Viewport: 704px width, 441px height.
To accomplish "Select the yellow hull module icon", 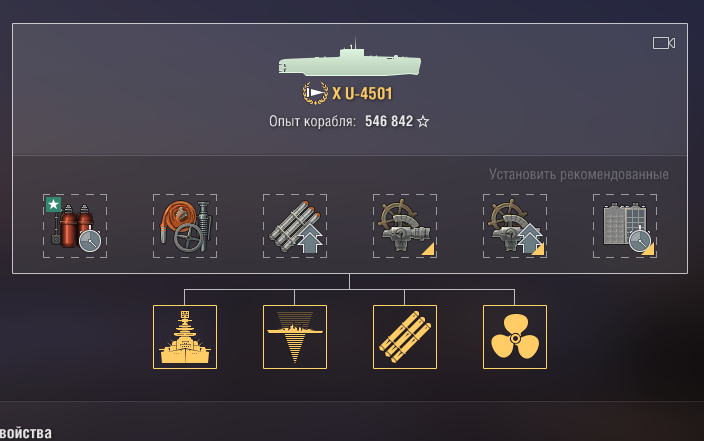I will point(185,337).
